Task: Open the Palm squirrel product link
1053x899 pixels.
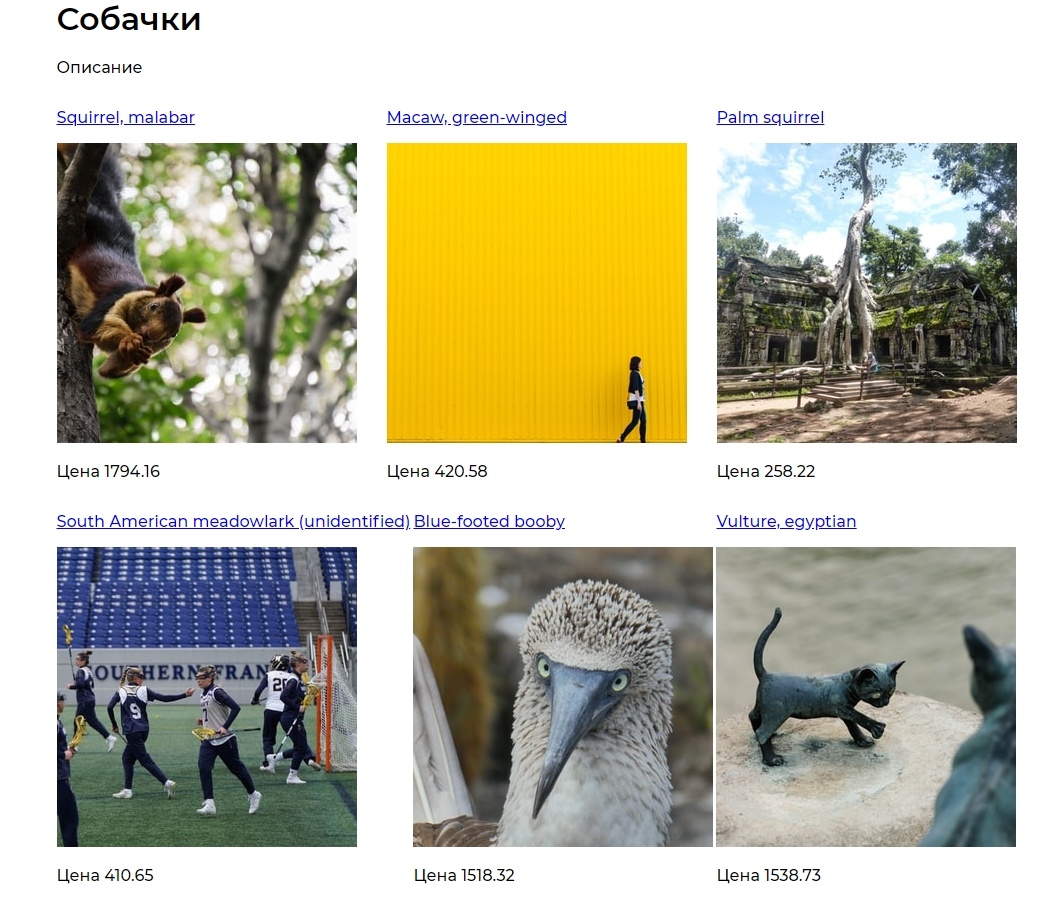Action: click(x=770, y=117)
